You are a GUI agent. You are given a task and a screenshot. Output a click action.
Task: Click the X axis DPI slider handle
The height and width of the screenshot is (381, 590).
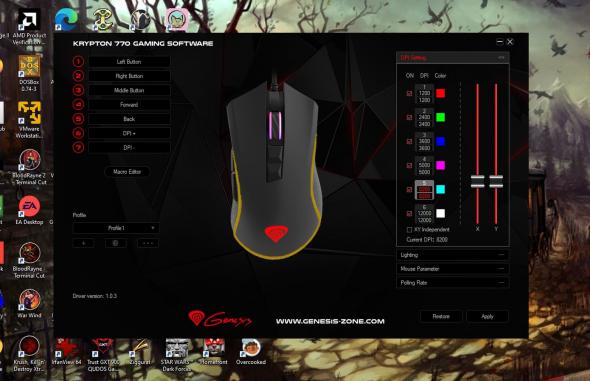(x=477, y=182)
